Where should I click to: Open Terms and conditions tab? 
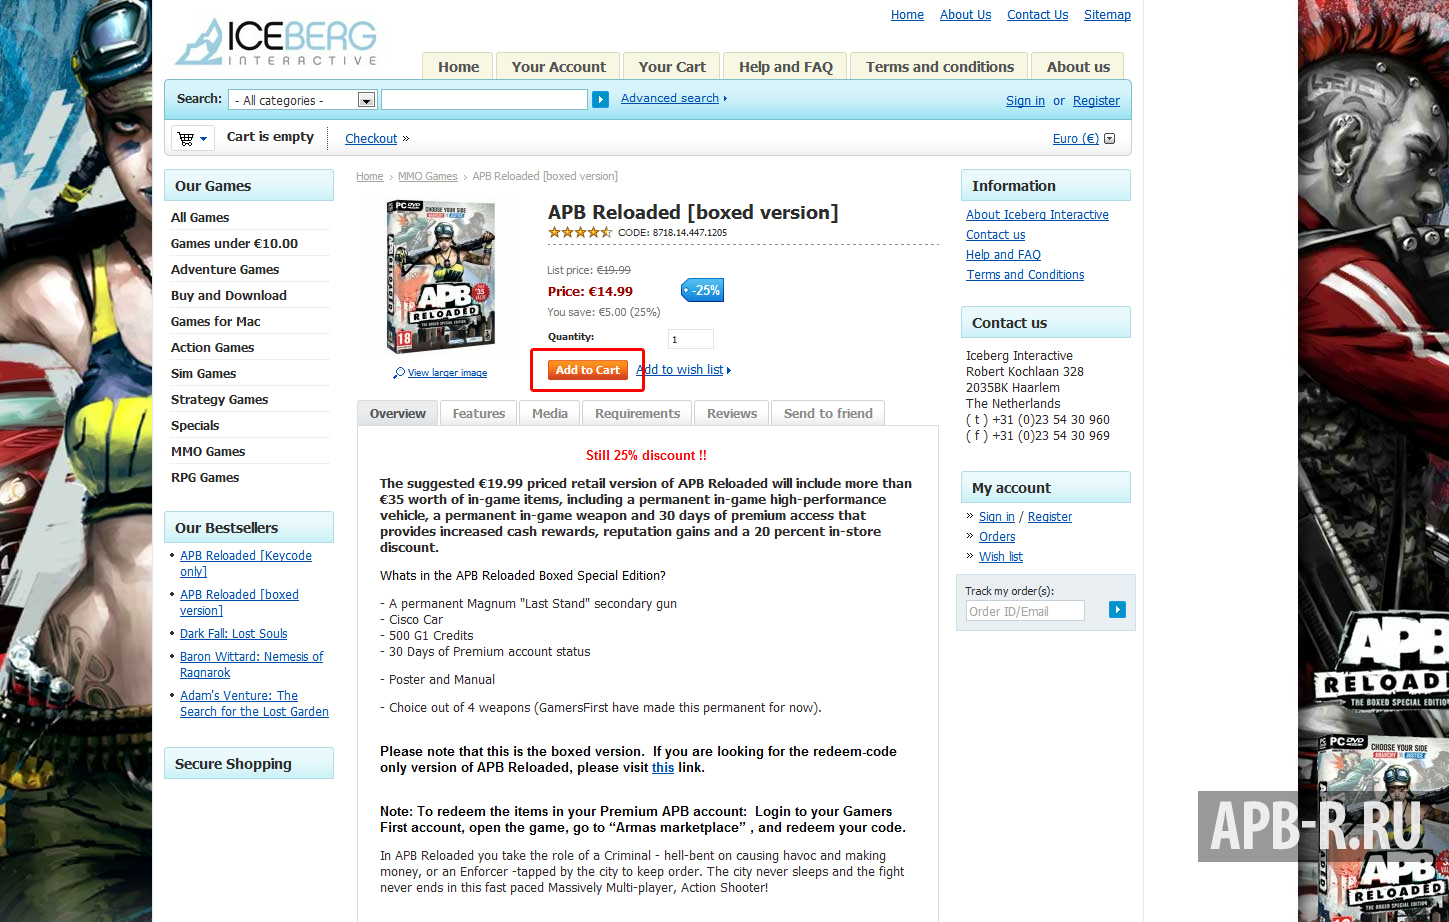tap(940, 67)
